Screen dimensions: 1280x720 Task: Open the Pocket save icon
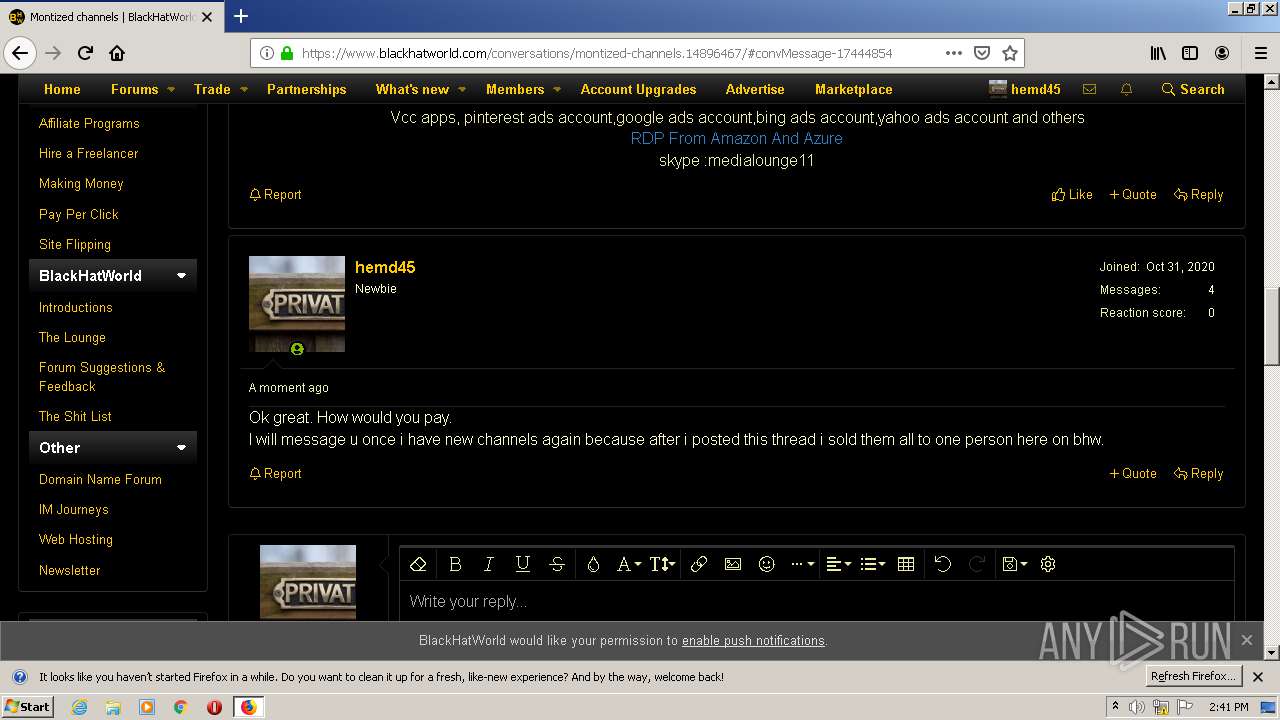click(x=982, y=53)
